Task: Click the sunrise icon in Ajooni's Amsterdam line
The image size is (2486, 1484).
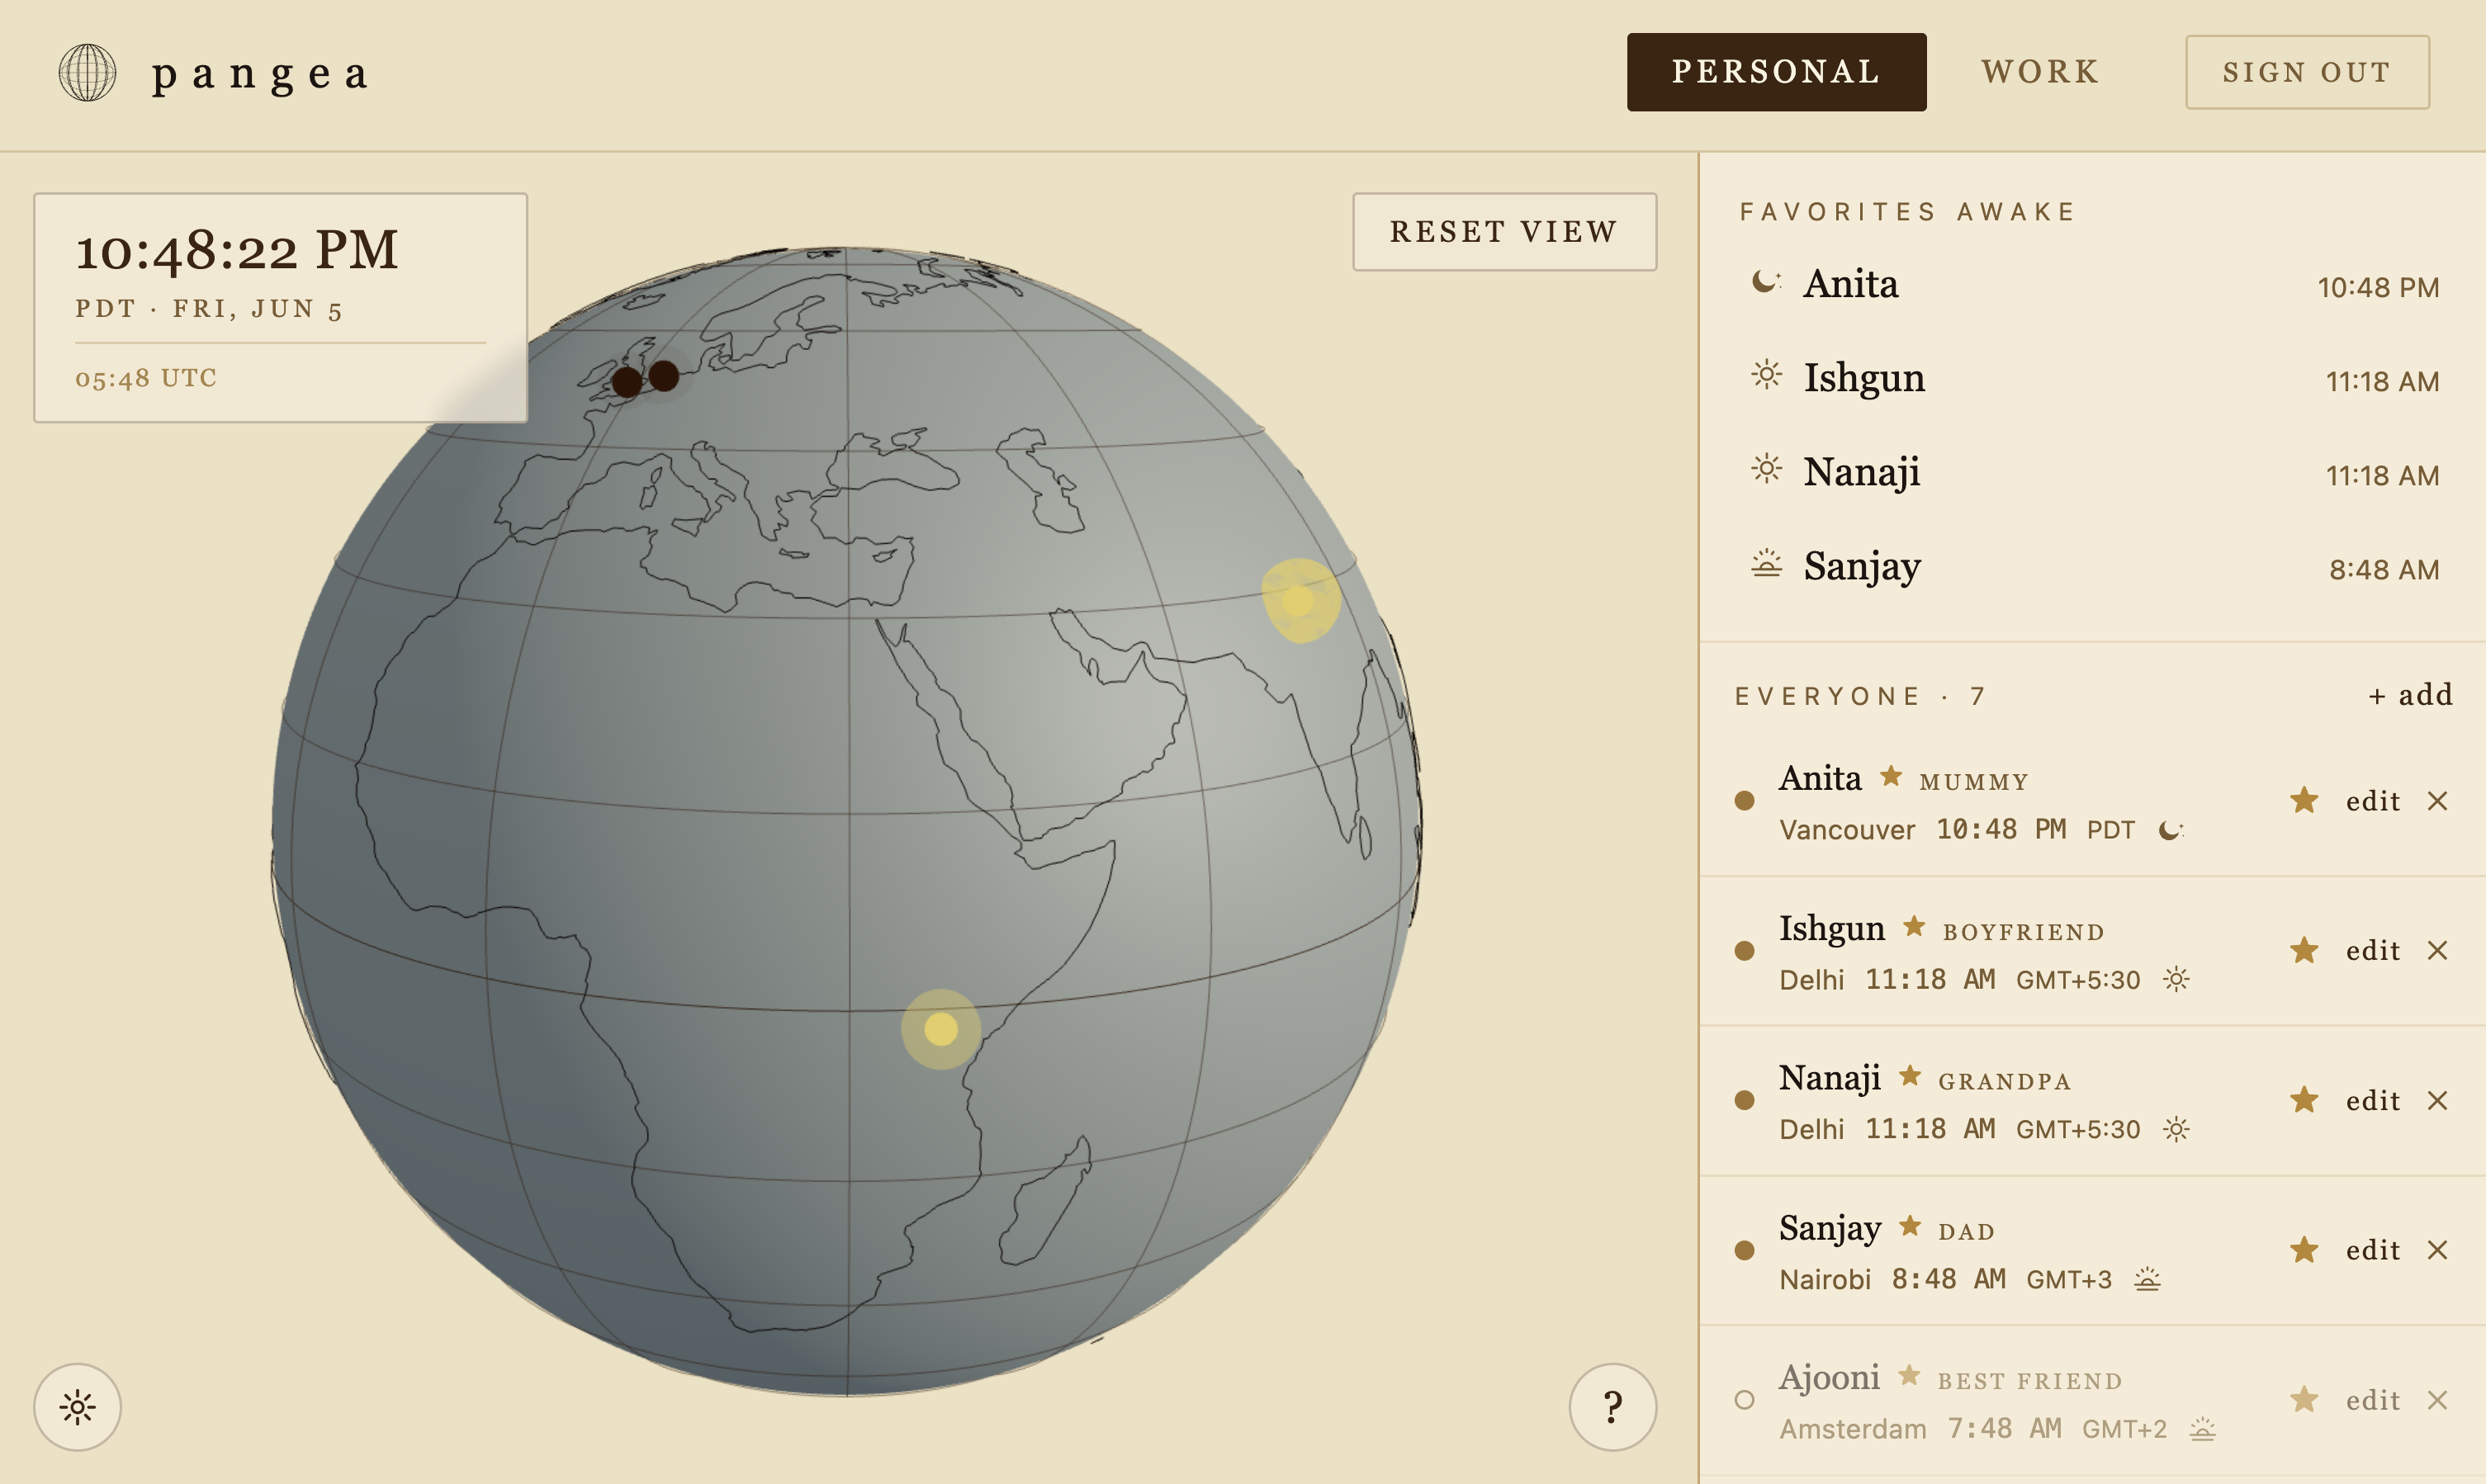Action: (2202, 1429)
